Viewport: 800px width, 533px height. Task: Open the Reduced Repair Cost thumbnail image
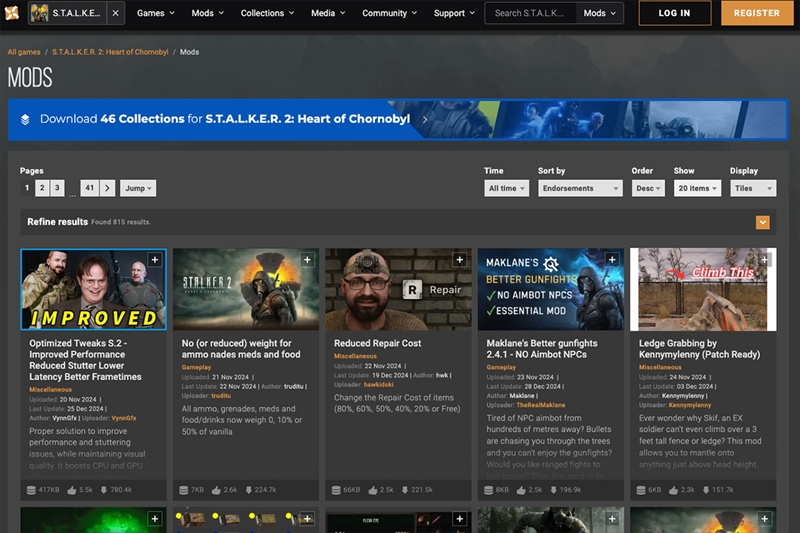point(398,289)
